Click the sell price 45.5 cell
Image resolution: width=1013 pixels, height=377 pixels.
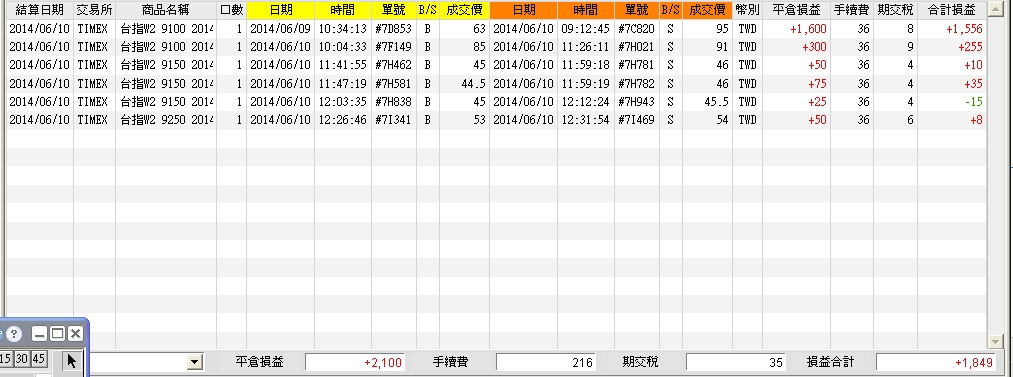click(707, 102)
